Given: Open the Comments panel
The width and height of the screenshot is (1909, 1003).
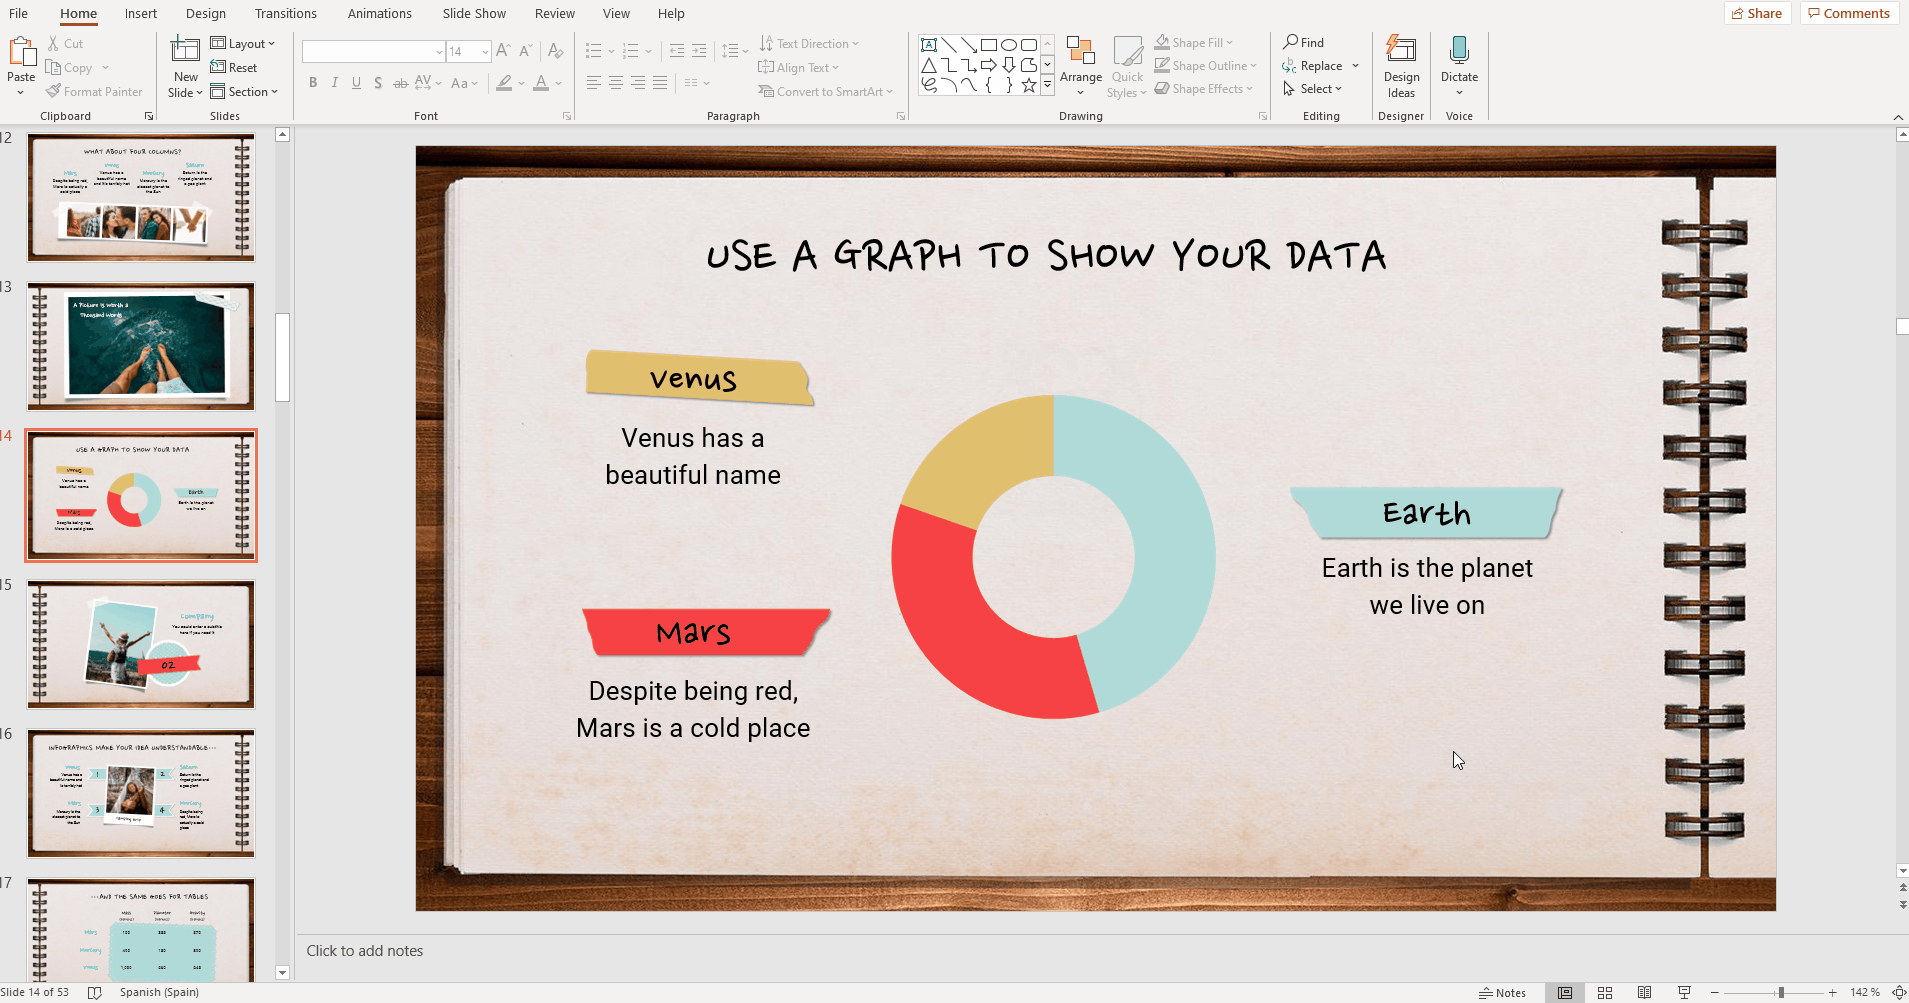Looking at the screenshot, I should (1849, 13).
